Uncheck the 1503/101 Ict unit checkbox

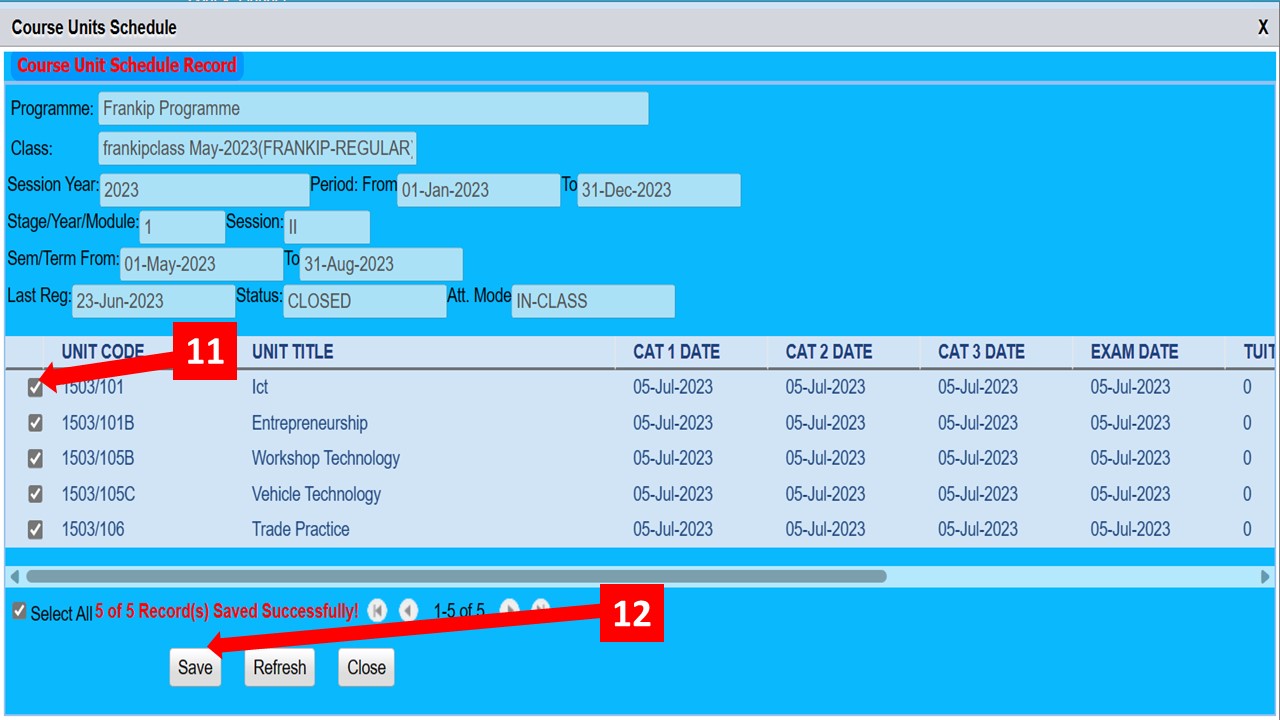click(35, 388)
